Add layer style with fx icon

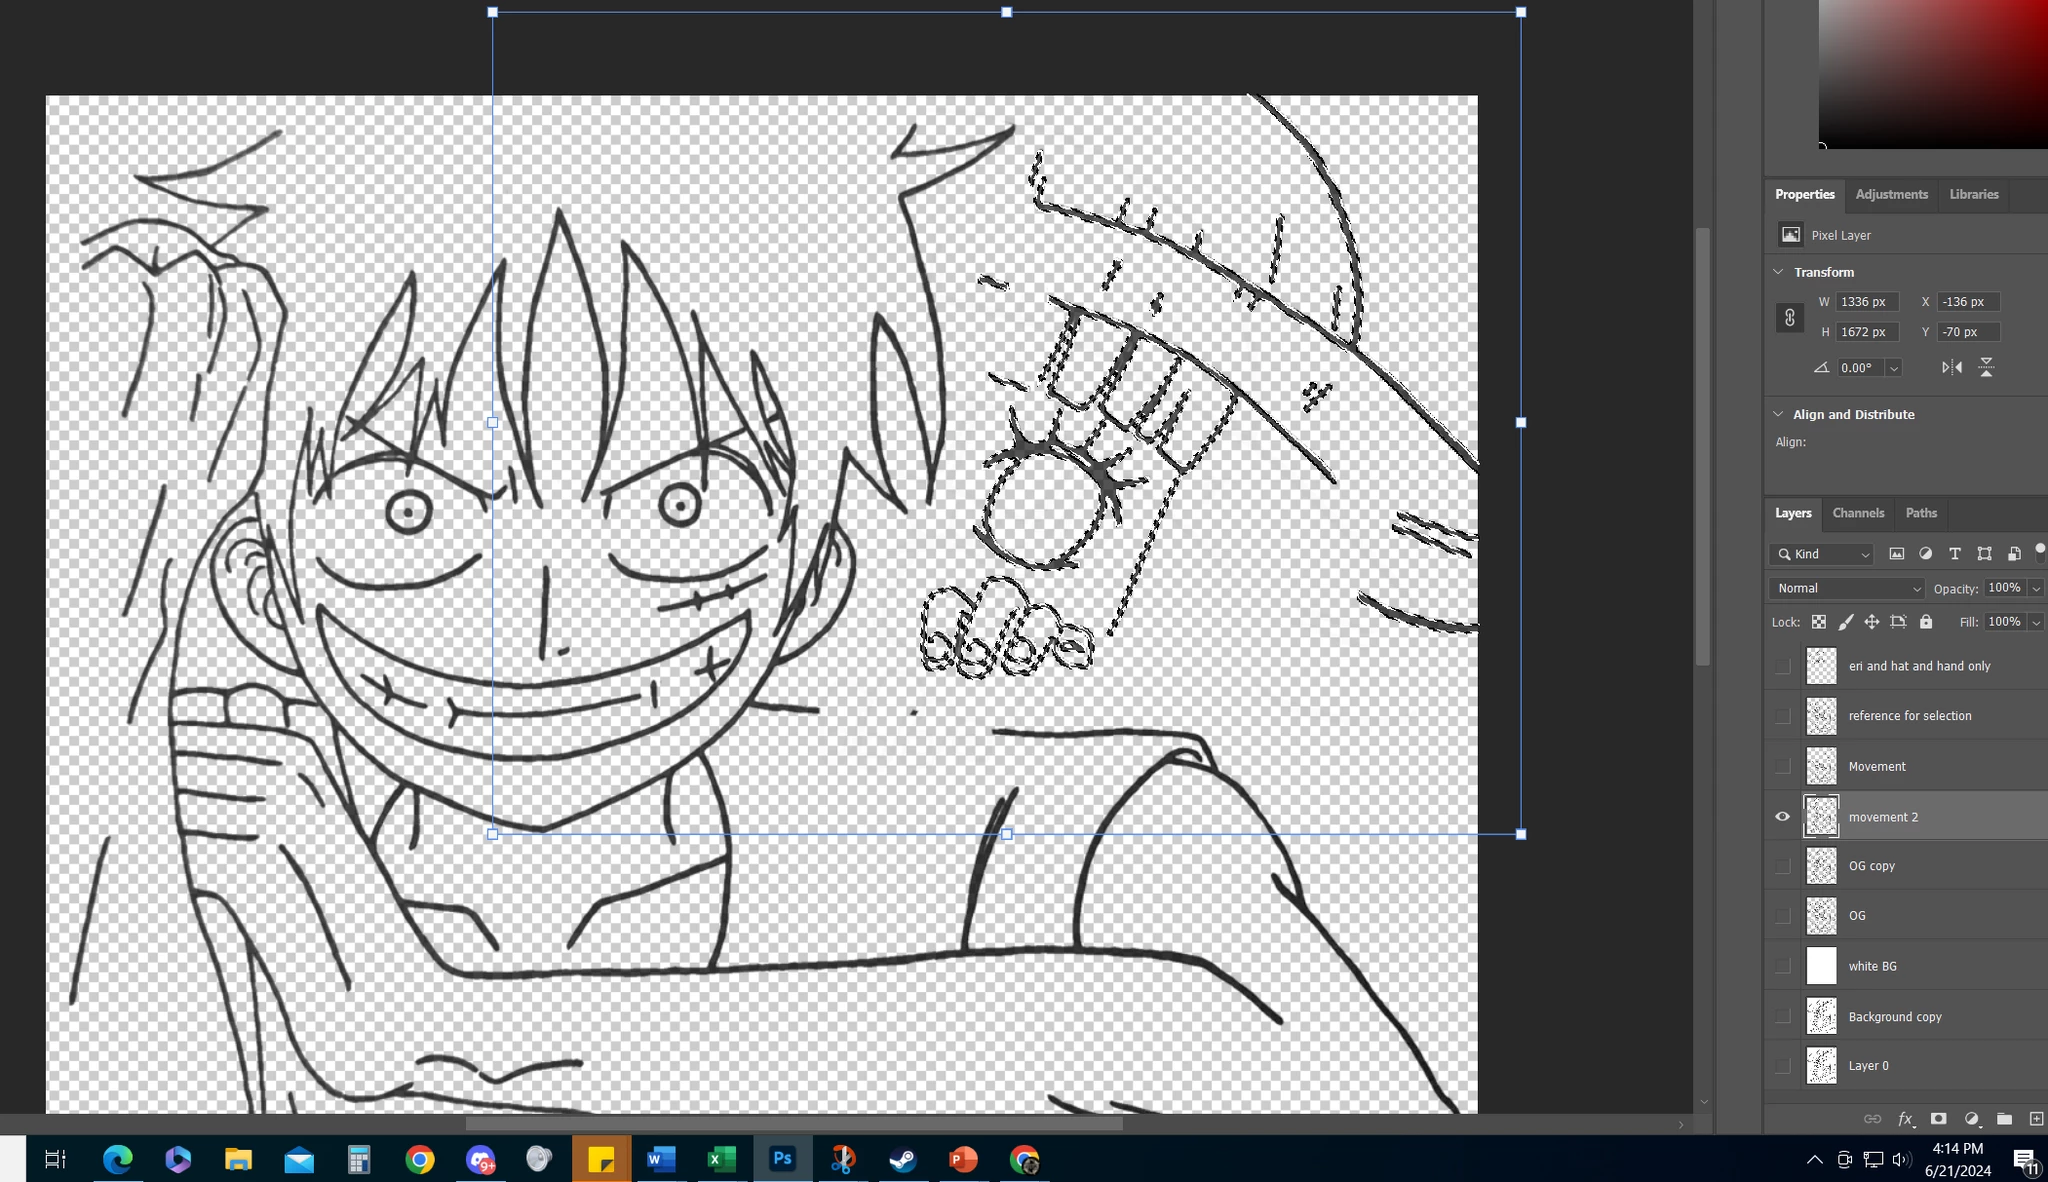point(1905,1119)
